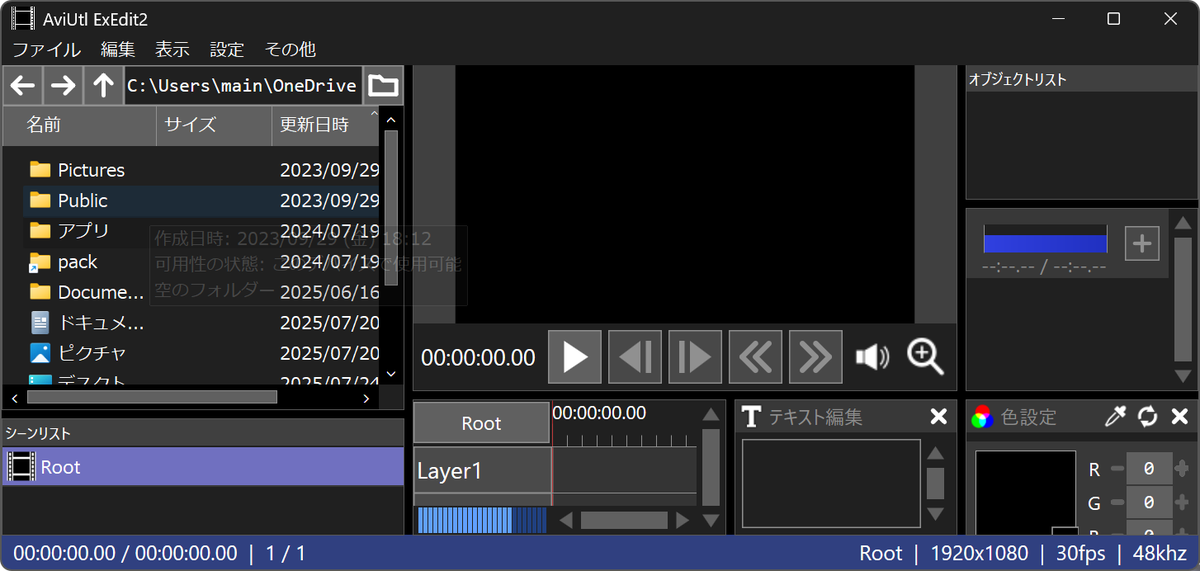Select the Docume... folder
This screenshot has width=1200, height=571.
[200, 292]
